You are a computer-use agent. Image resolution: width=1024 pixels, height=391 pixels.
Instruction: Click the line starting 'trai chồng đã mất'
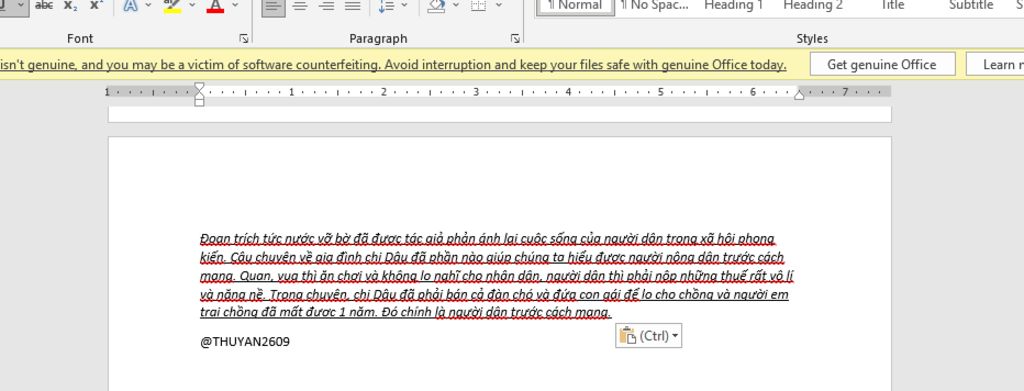[406, 313]
